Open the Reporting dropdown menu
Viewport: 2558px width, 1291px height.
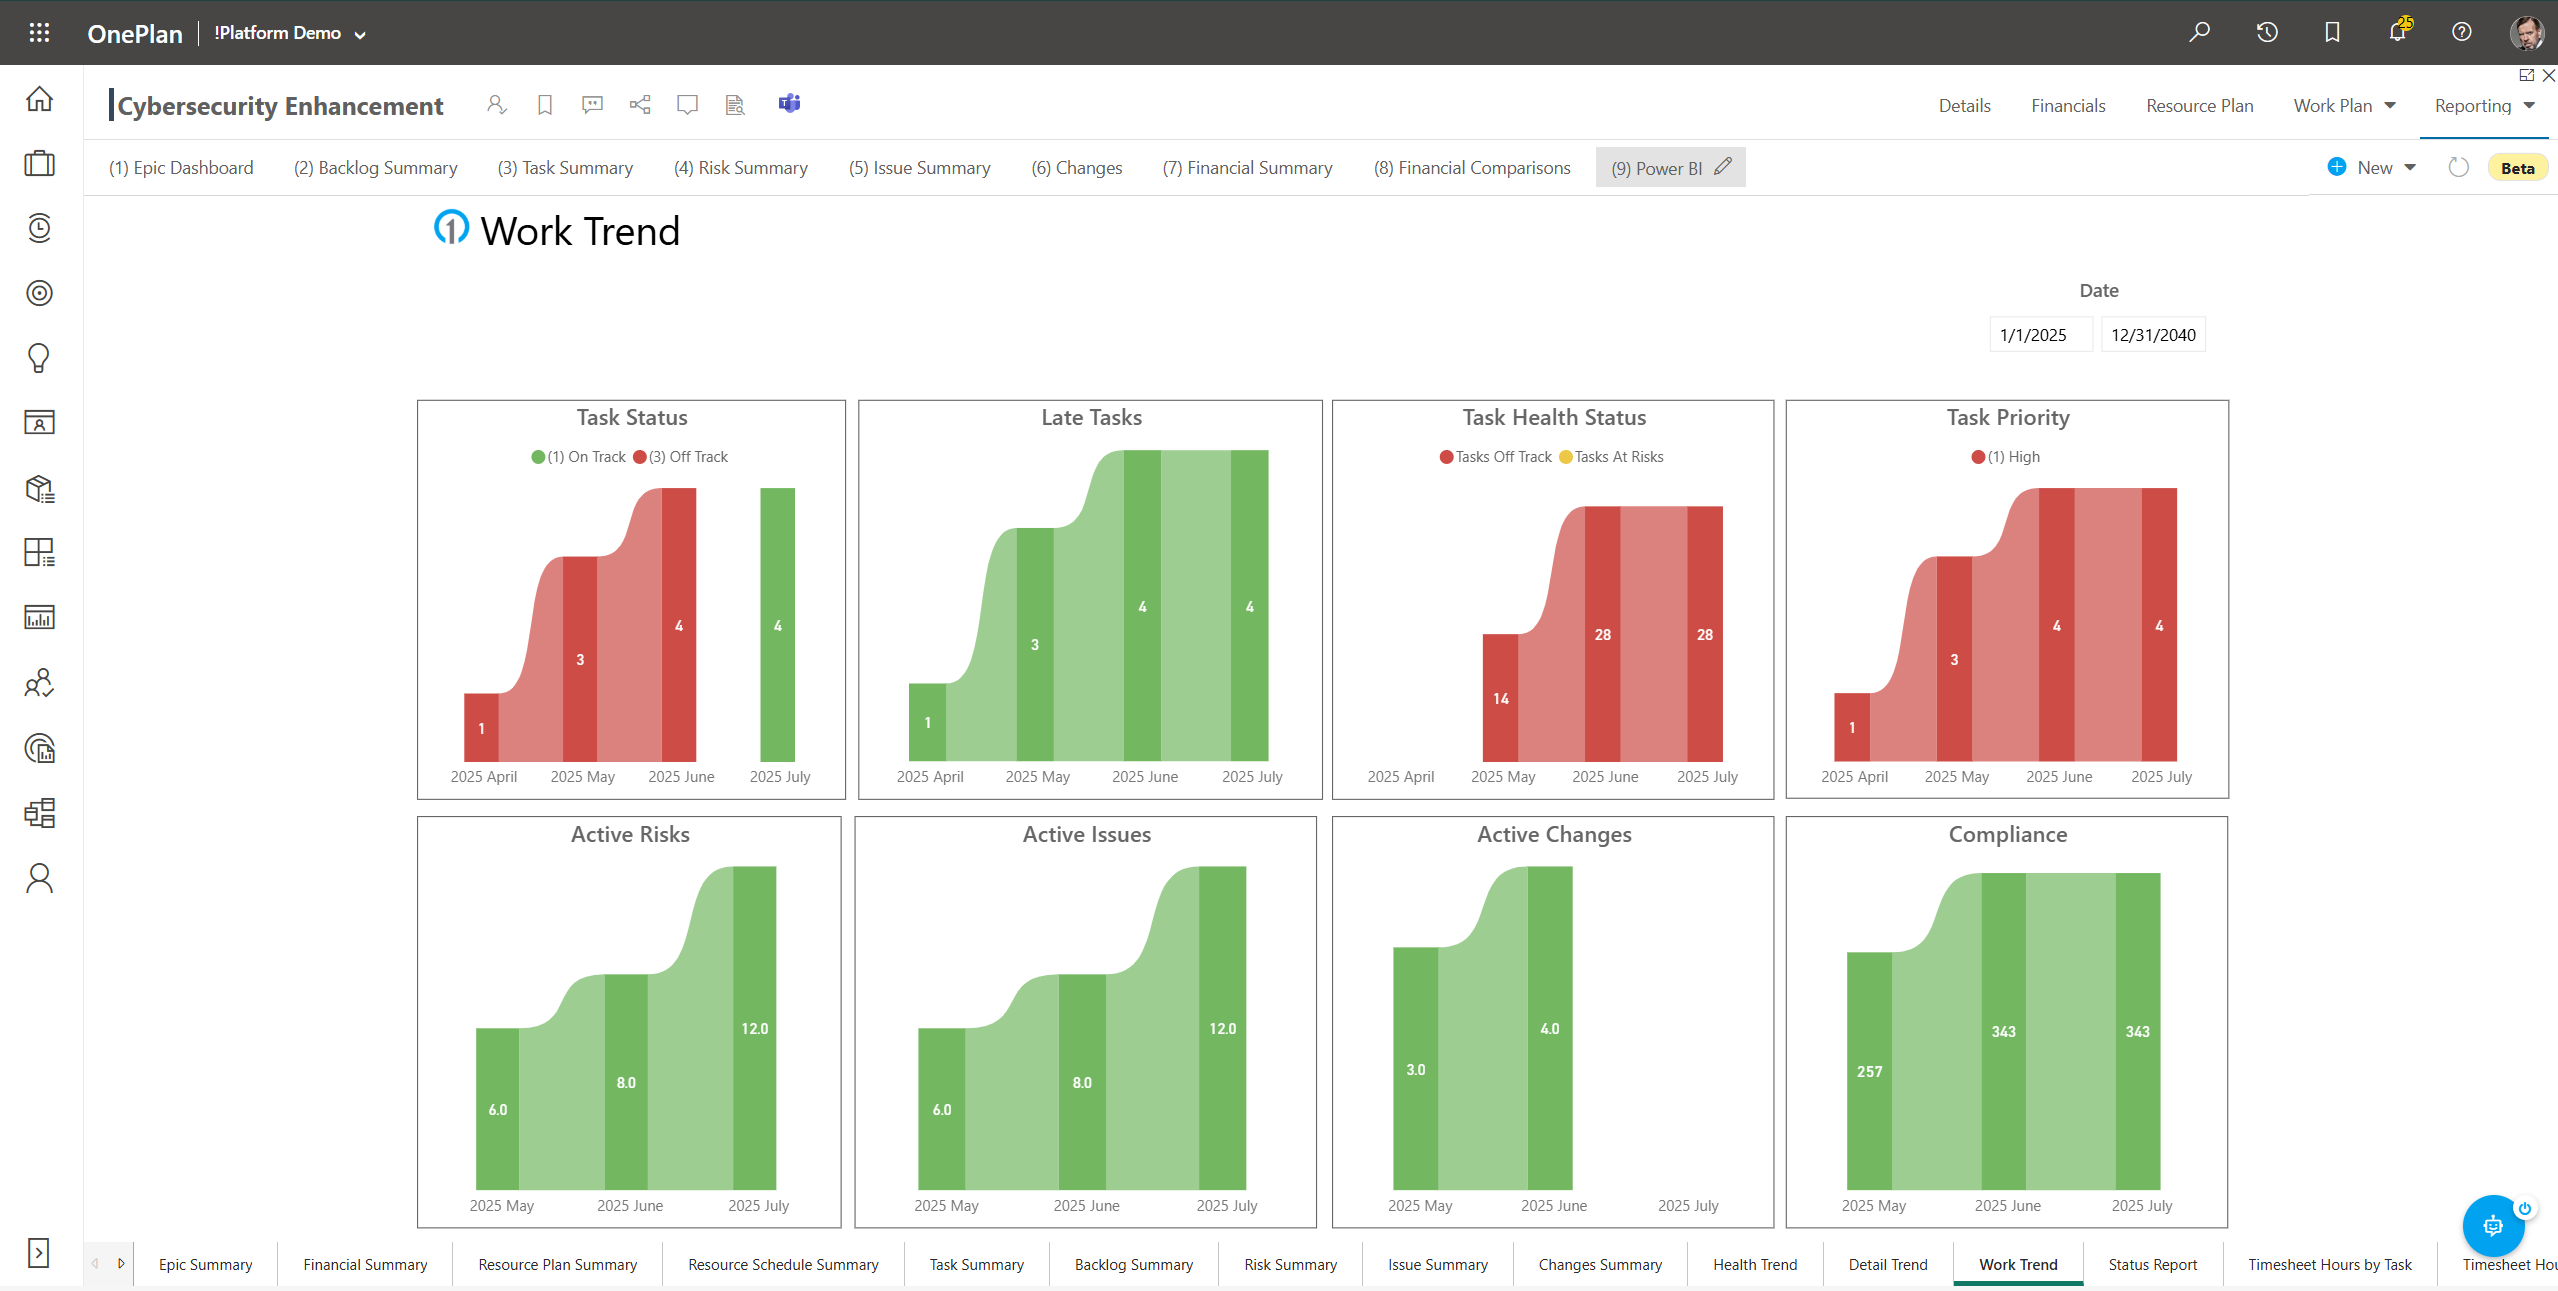click(2484, 106)
